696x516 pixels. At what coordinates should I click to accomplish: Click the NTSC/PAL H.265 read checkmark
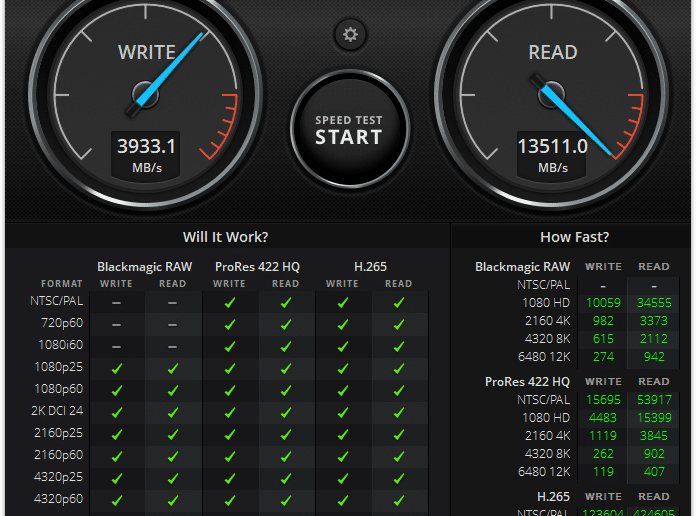tap(399, 303)
